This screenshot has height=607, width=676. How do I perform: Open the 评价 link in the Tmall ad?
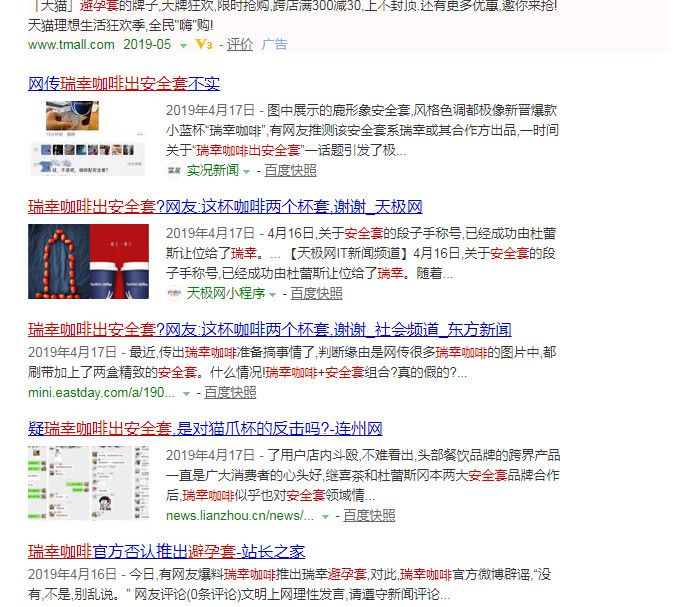click(x=240, y=44)
